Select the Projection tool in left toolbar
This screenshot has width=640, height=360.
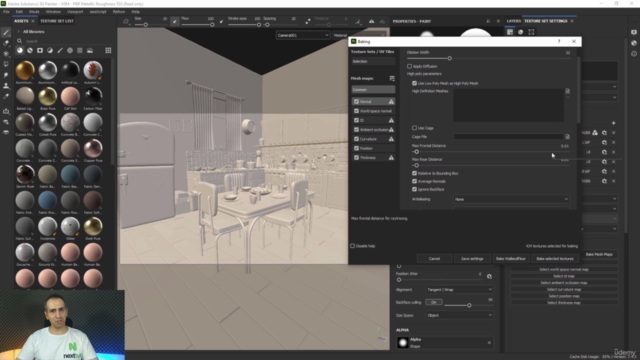pyautogui.click(x=6, y=53)
